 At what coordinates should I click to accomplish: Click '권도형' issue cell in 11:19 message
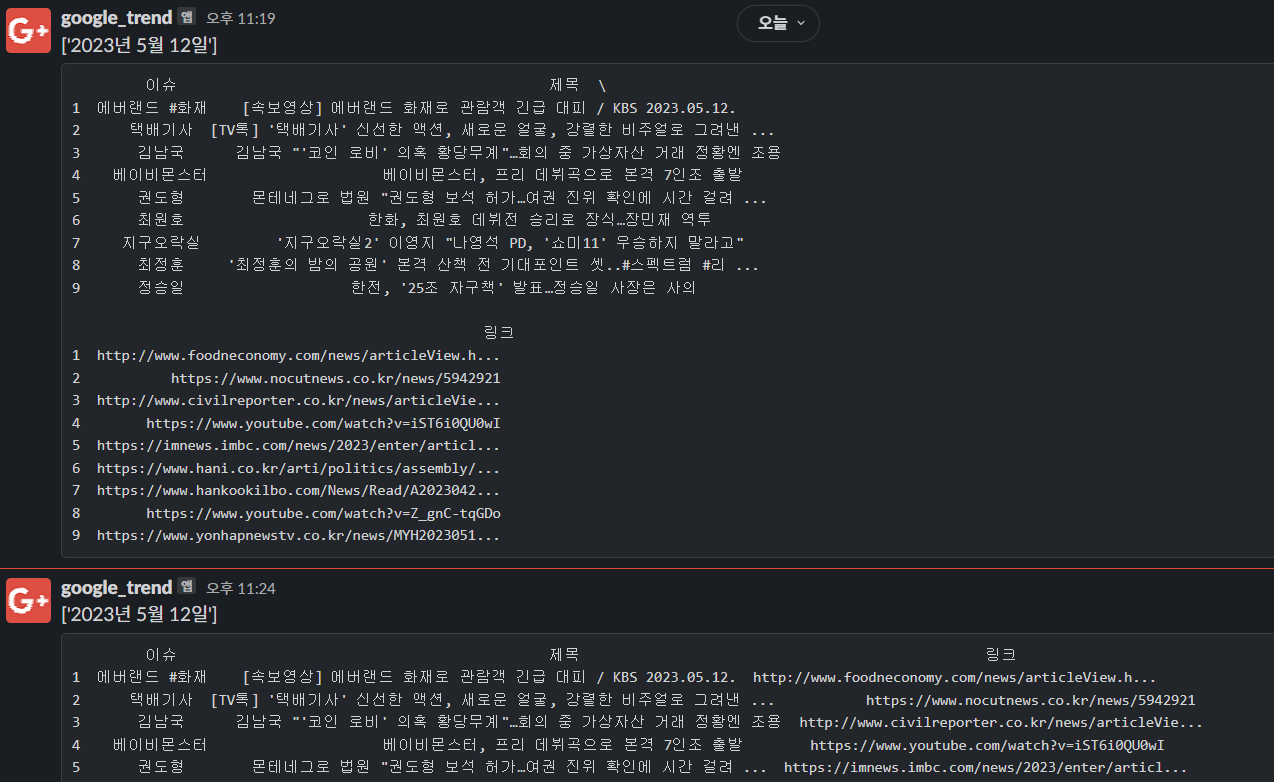pos(161,198)
